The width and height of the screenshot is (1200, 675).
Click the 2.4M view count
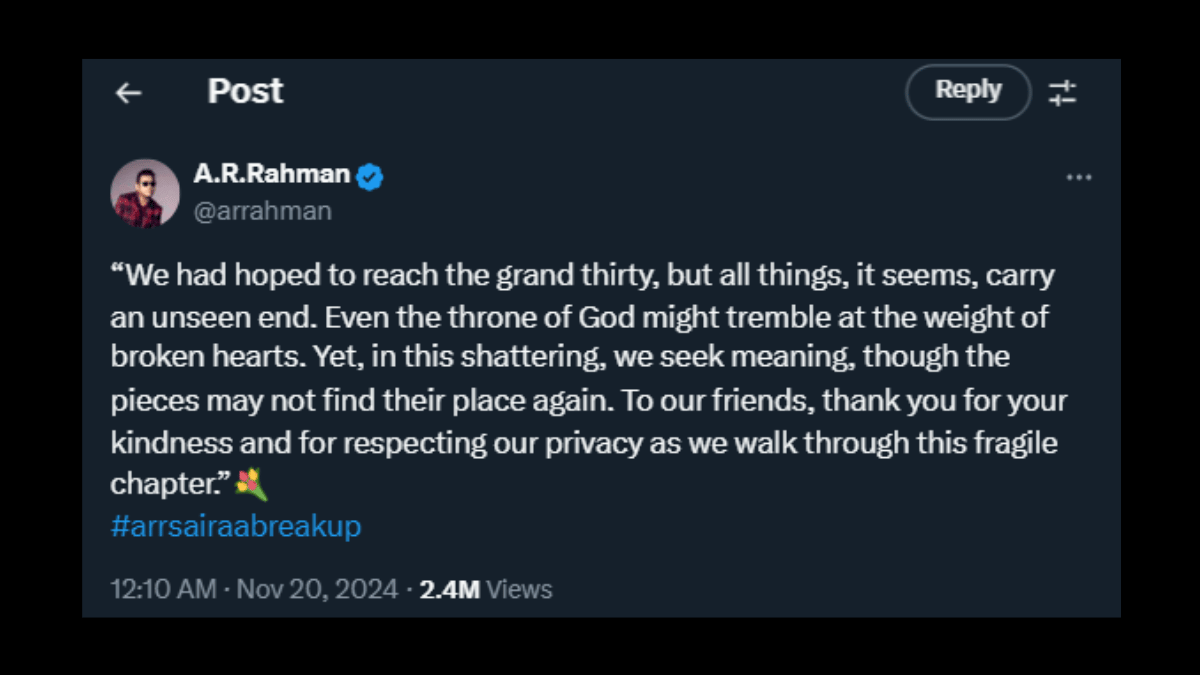[450, 589]
